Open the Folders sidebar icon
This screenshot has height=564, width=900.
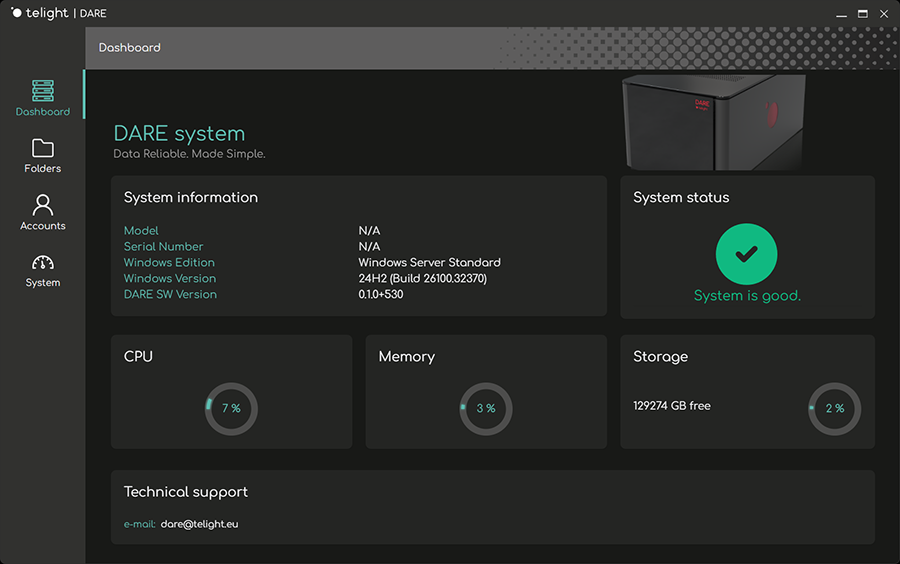[x=42, y=148]
